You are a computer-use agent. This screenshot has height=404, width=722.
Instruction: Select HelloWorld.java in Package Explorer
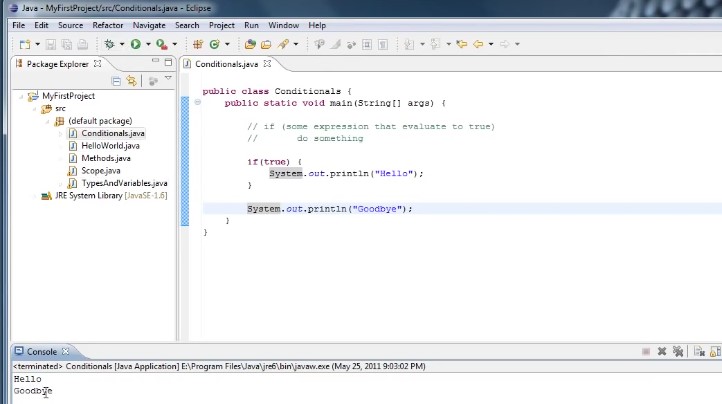(x=110, y=146)
